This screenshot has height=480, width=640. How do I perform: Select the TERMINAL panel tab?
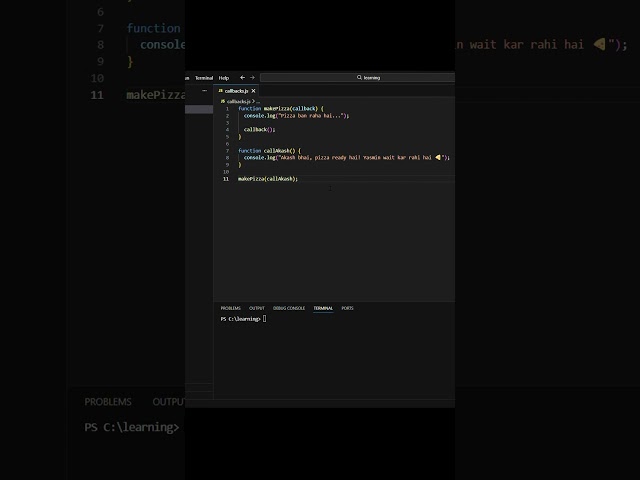(x=323, y=308)
